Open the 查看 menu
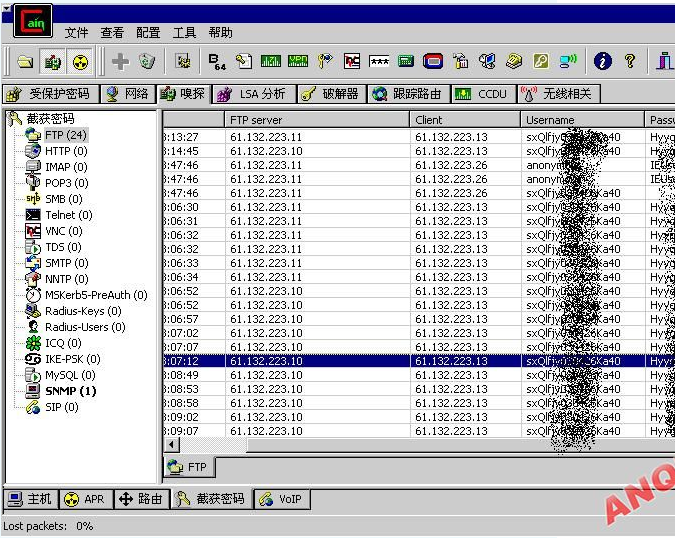The image size is (675, 538). pos(112,32)
